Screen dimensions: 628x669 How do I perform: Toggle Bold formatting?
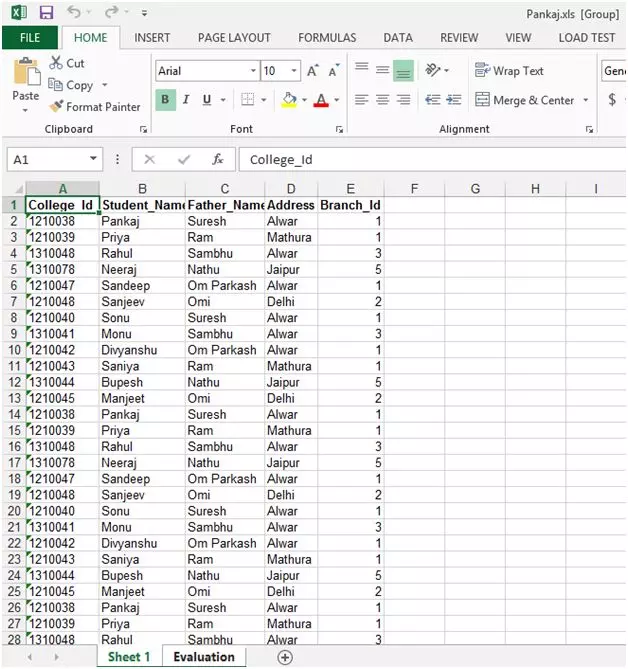click(x=165, y=100)
